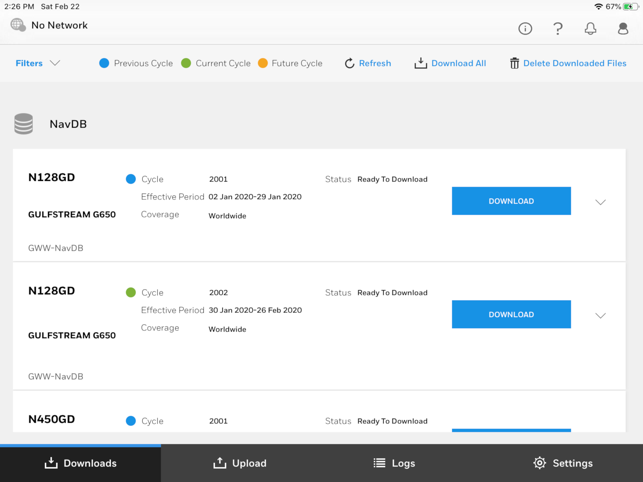643x482 pixels.
Task: Click the Wi-Fi status icon
Action: 598,7
